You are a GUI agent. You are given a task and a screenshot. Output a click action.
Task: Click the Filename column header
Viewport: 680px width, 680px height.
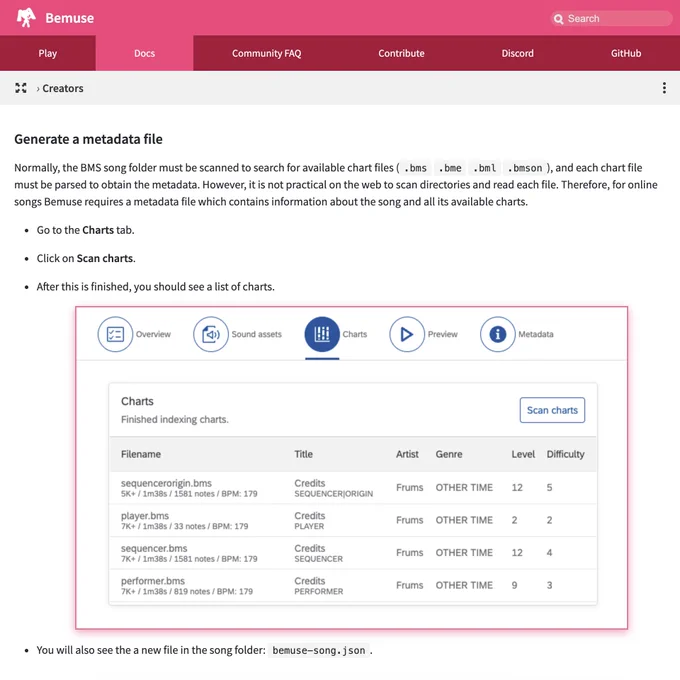pyautogui.click(x=141, y=454)
